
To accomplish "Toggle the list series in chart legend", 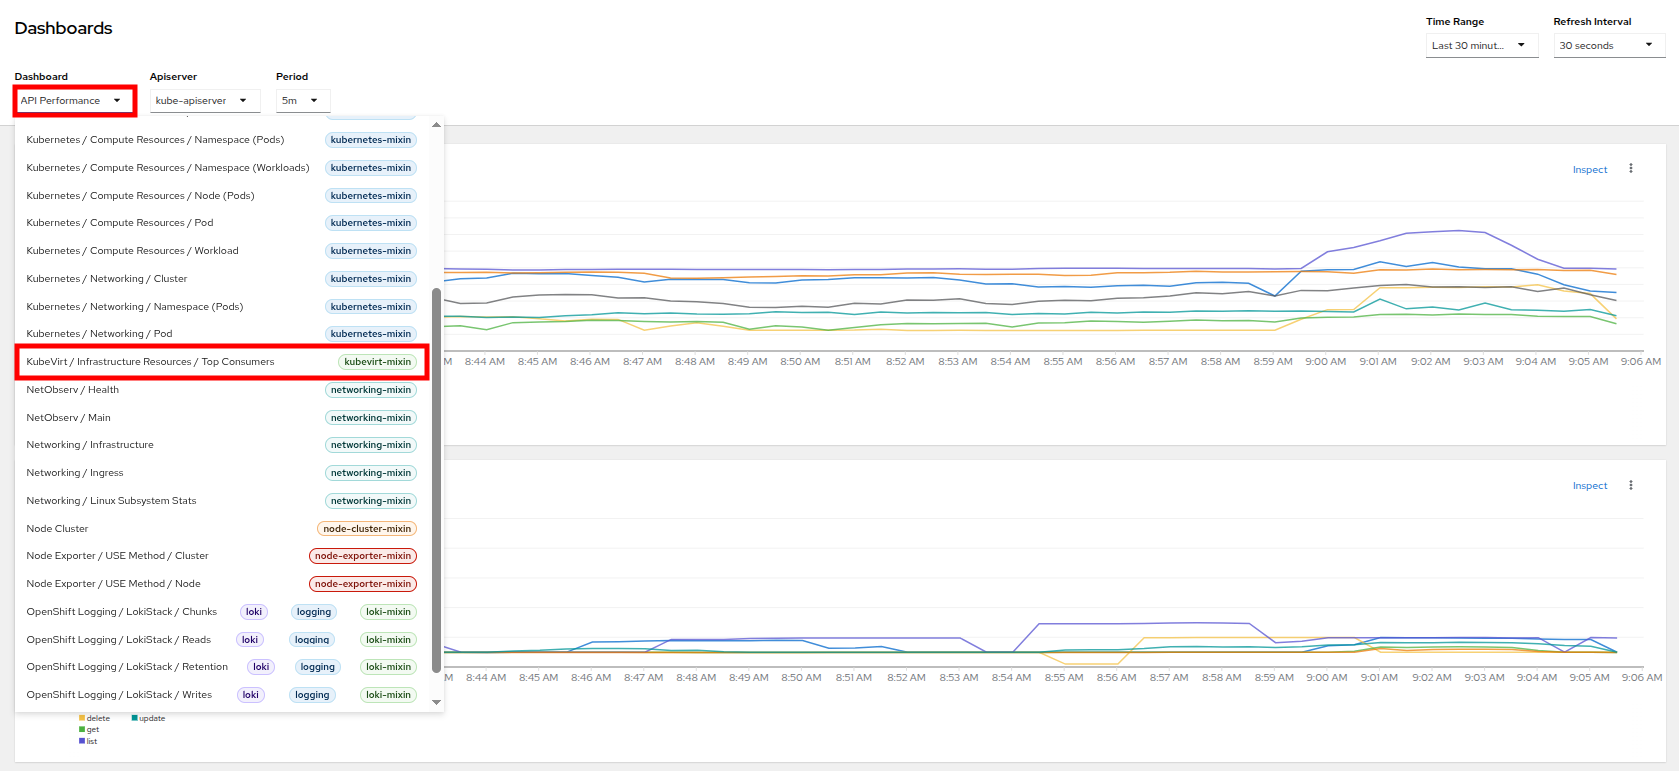I will (91, 741).
